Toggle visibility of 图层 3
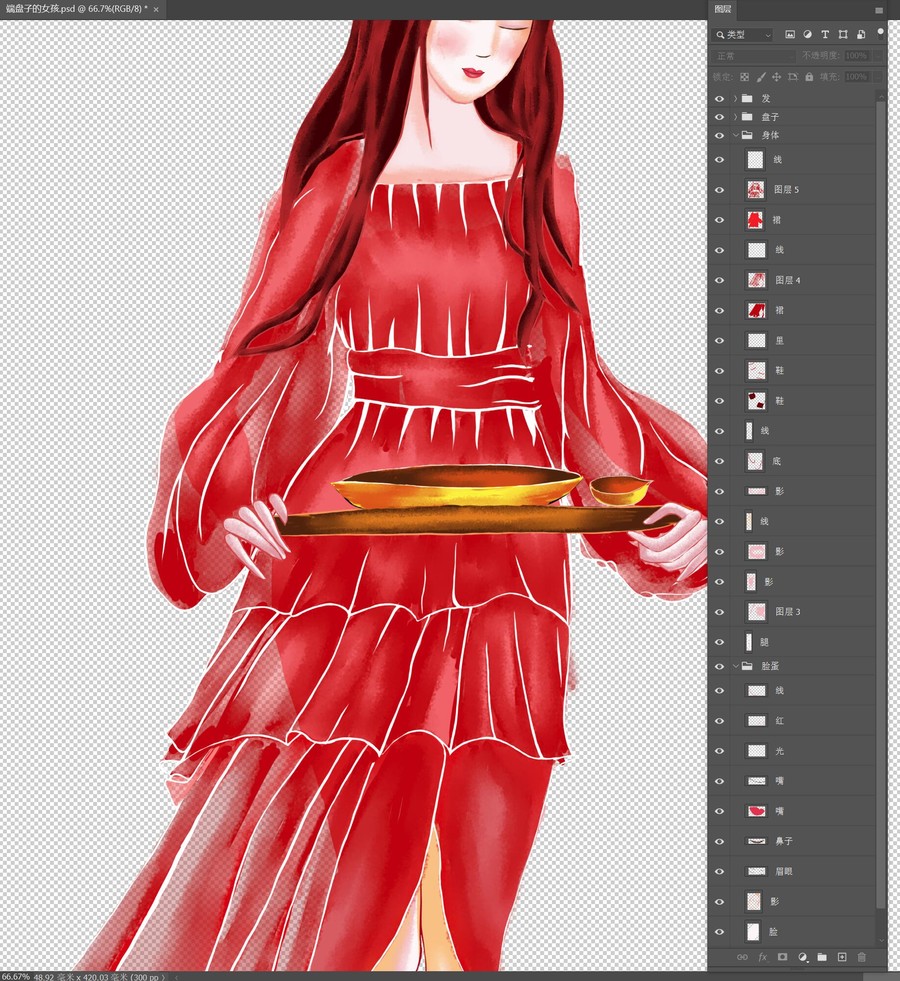 (x=719, y=612)
